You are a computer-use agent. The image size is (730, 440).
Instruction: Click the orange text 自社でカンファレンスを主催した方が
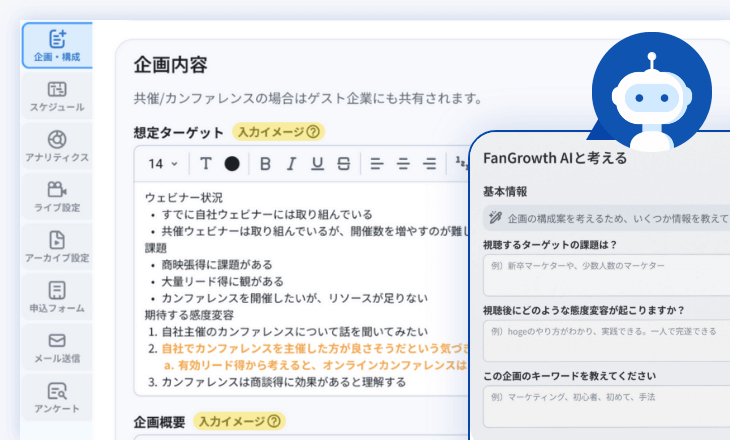(x=315, y=348)
